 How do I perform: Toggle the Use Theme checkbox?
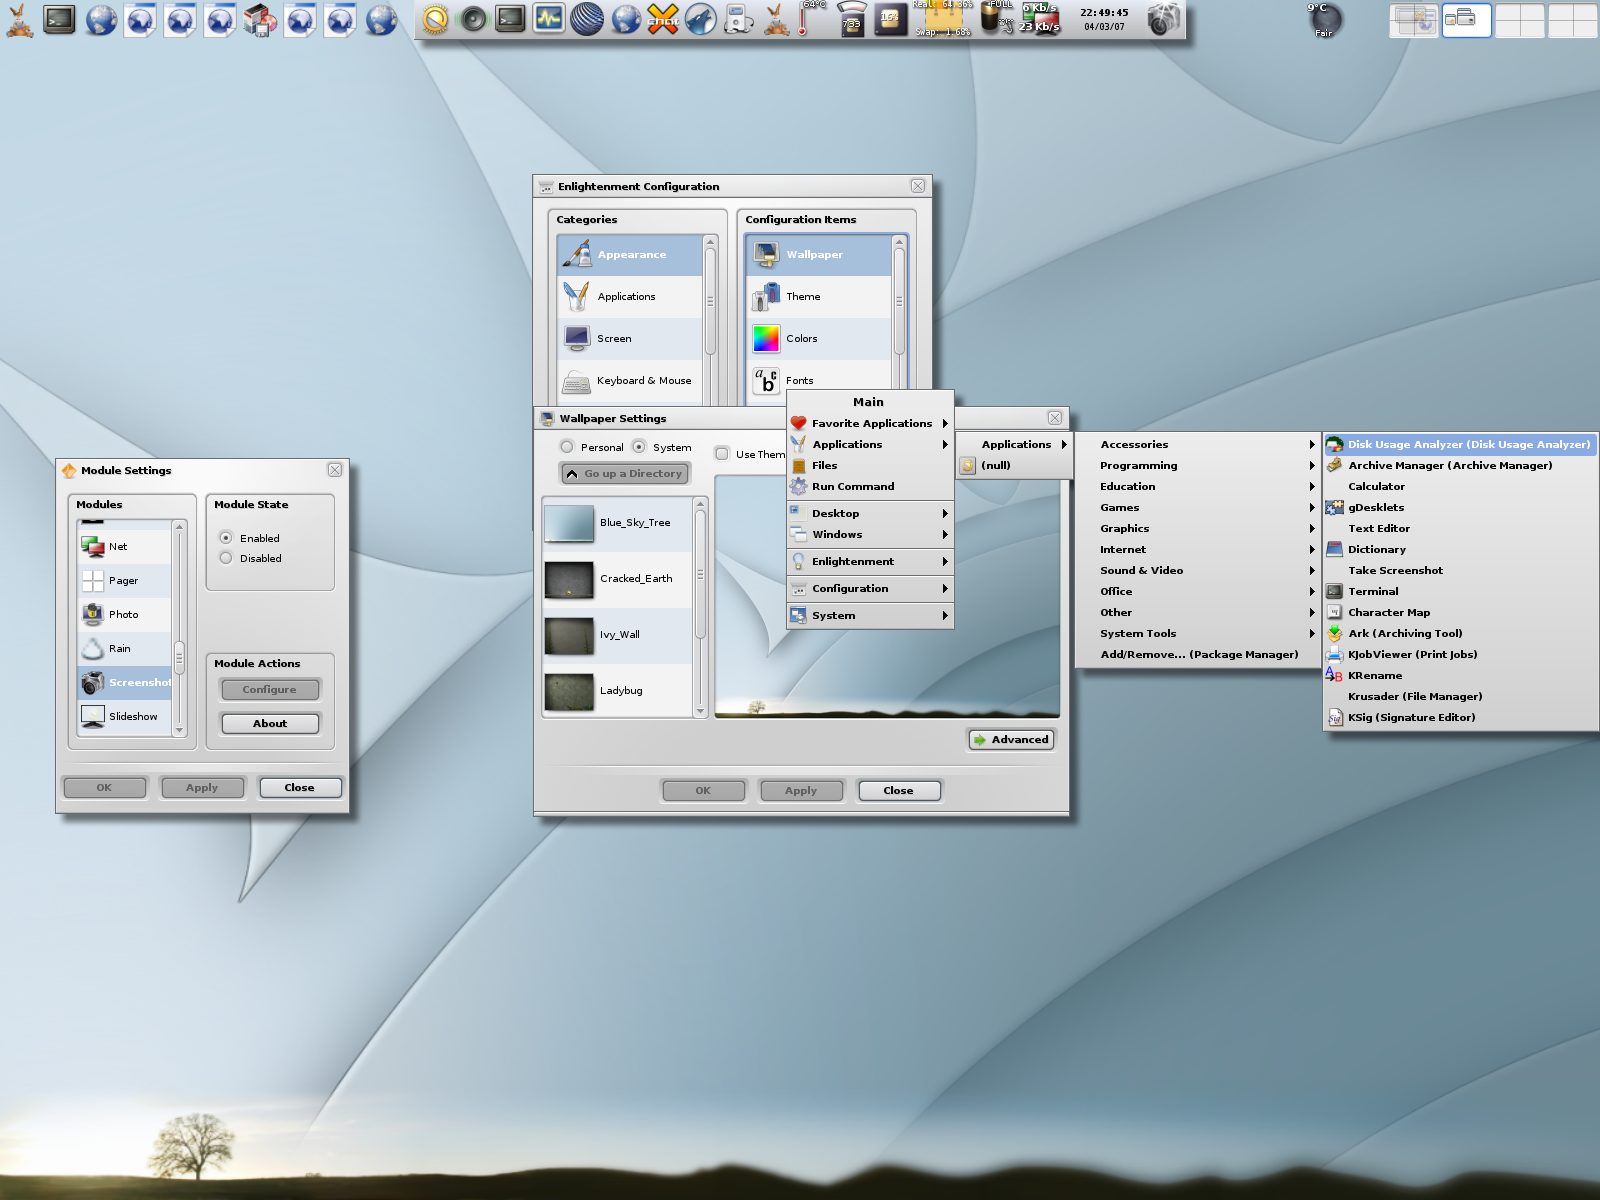(x=722, y=454)
